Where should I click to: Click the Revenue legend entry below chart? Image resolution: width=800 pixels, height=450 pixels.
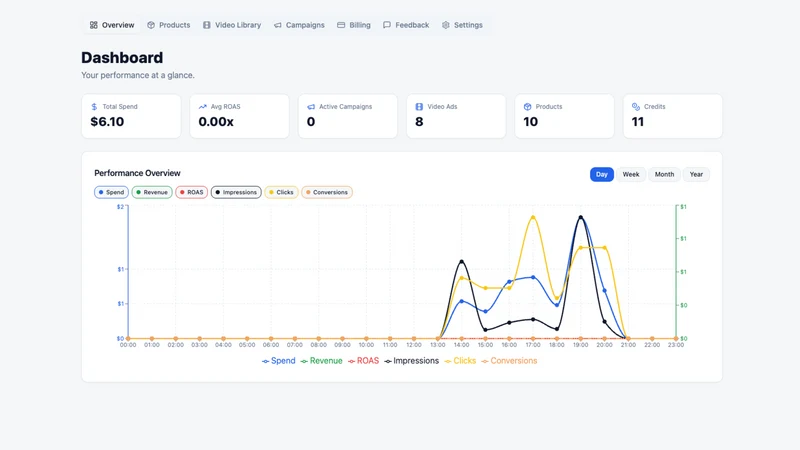click(x=321, y=361)
